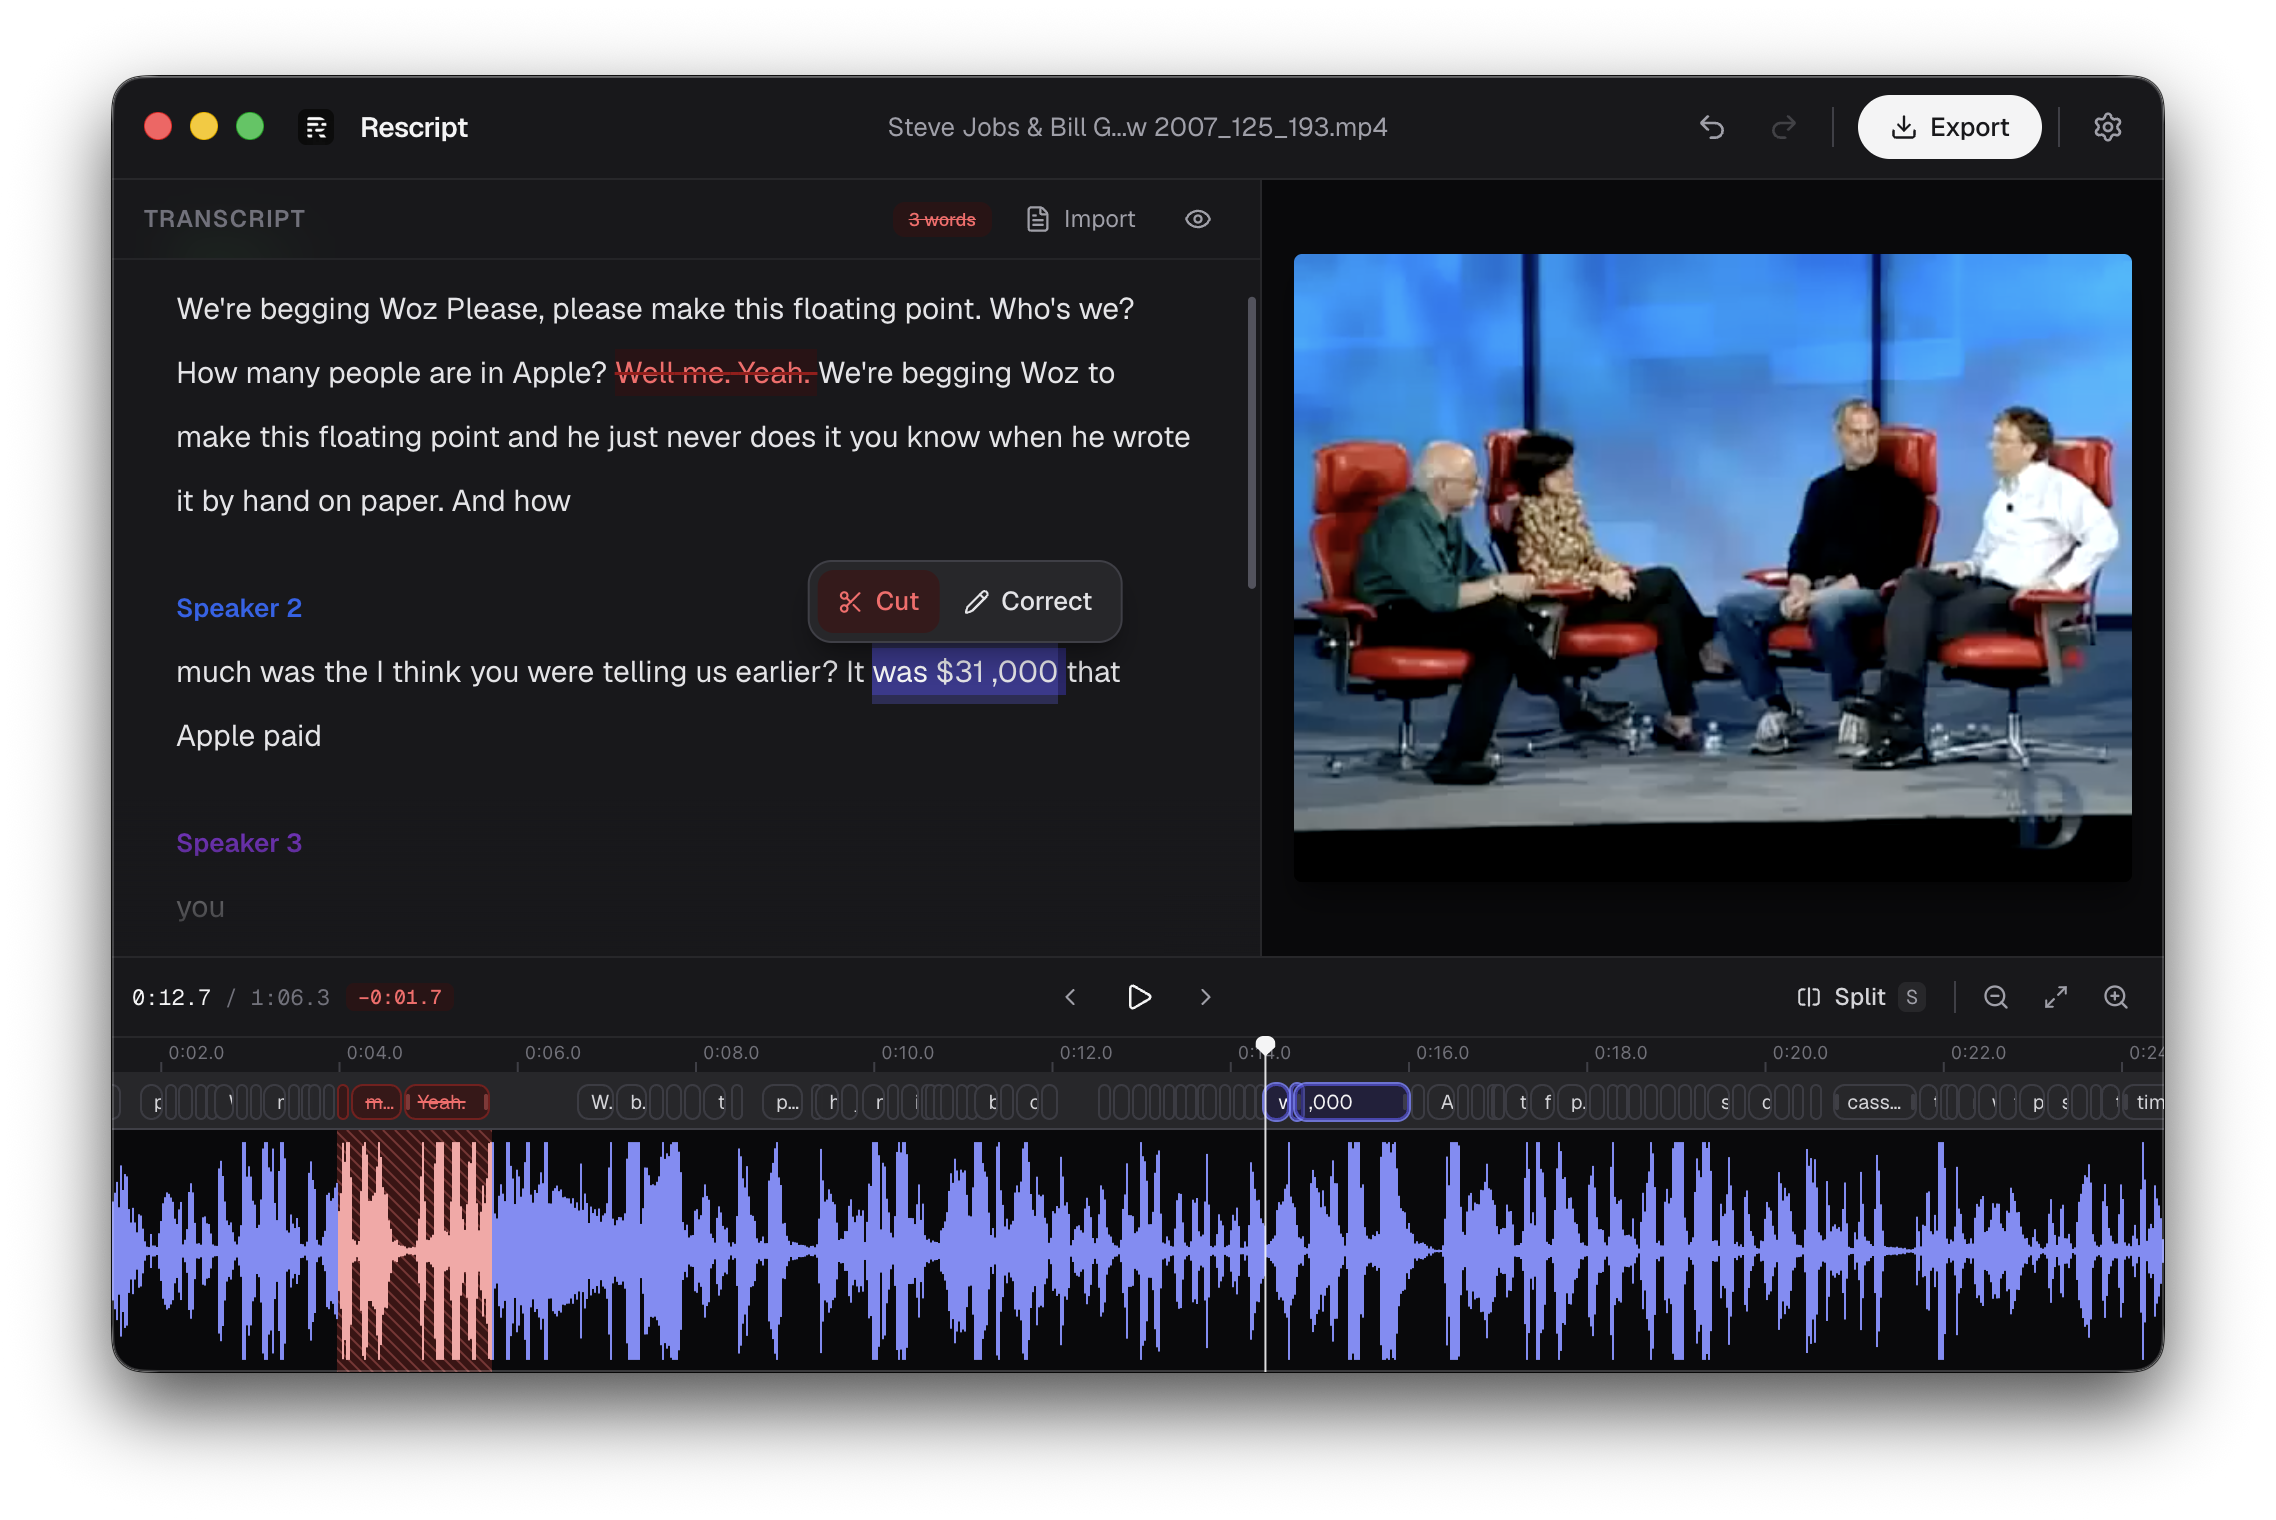2276x1520 pixels.
Task: Click the 0:12.7 current time readout
Action: (171, 997)
